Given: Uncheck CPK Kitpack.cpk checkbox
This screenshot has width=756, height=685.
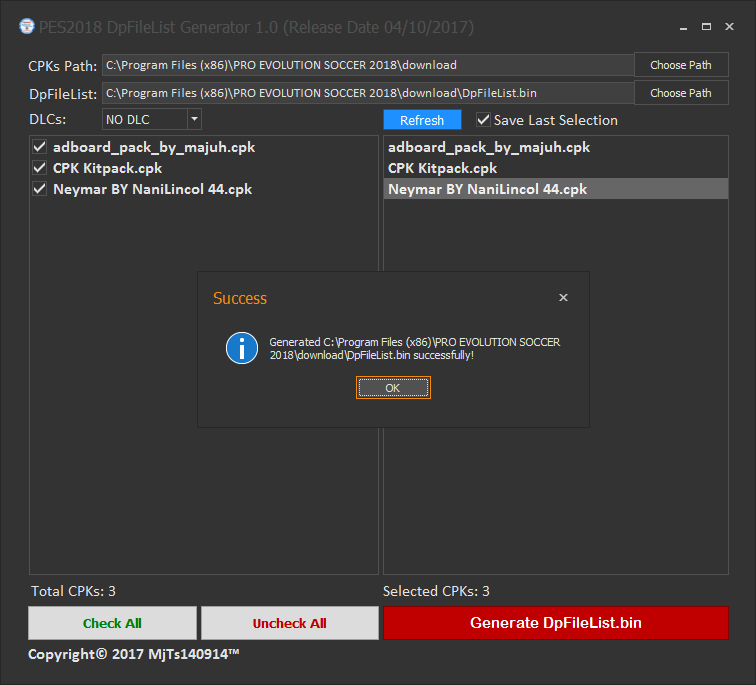Looking at the screenshot, I should pos(40,168).
